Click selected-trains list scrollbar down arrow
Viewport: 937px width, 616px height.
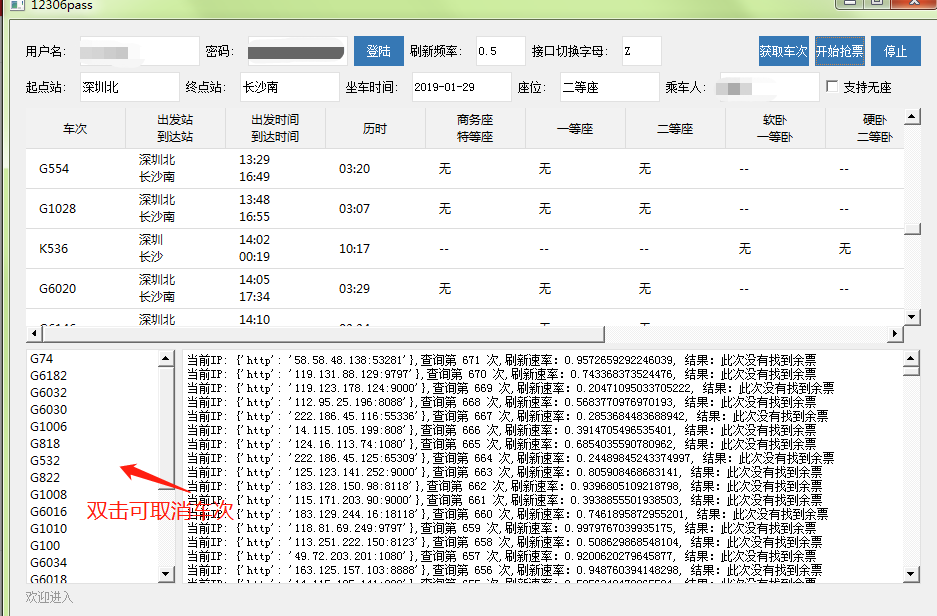[166, 574]
